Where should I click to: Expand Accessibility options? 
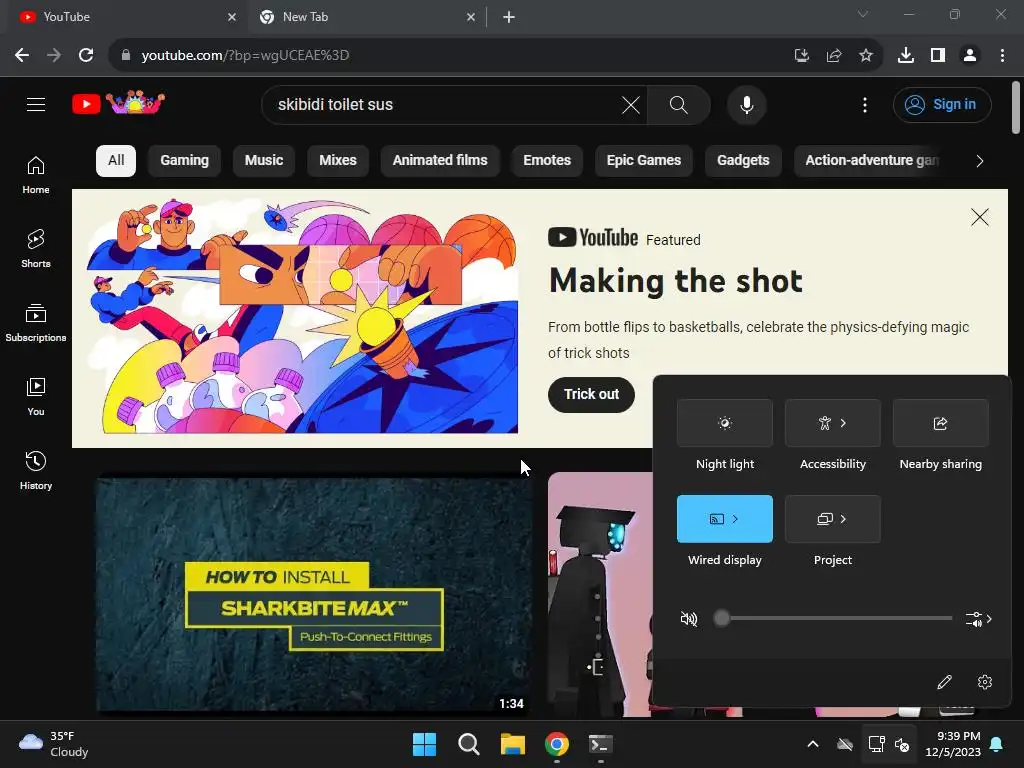833,423
